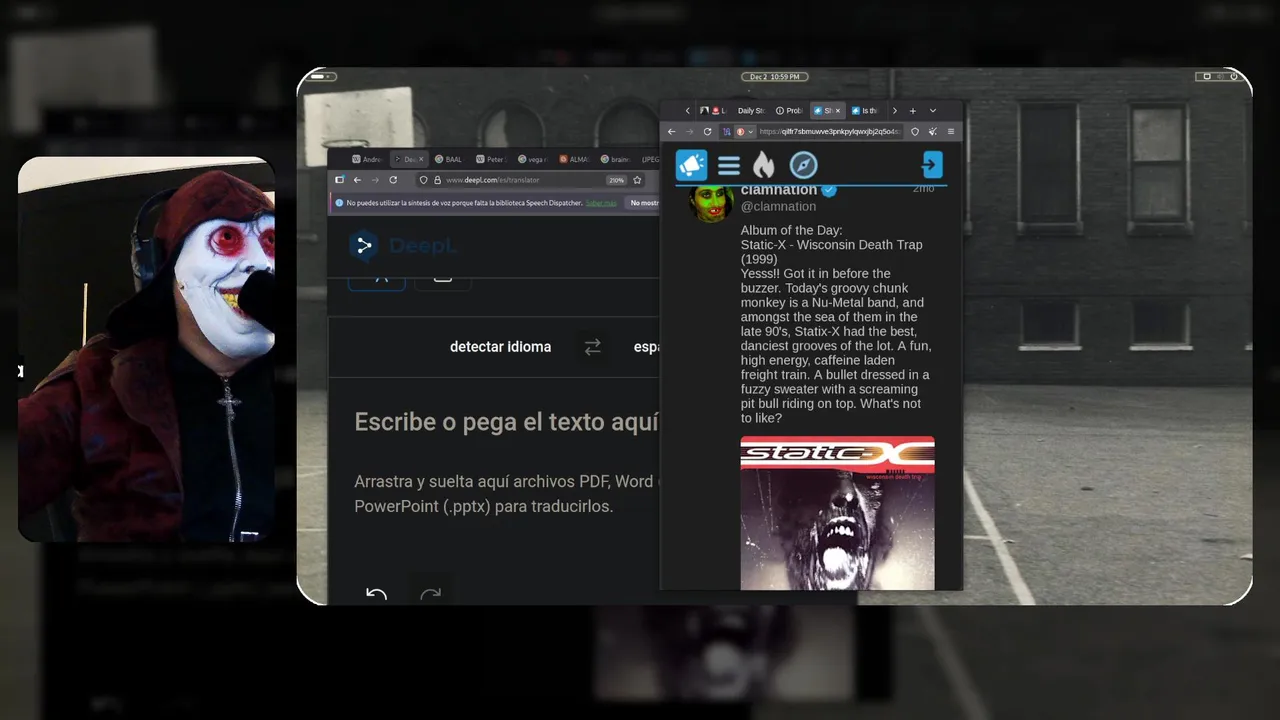Switch to the vega tab in the DeepL window
The width and height of the screenshot is (1280, 720).
pos(532,159)
